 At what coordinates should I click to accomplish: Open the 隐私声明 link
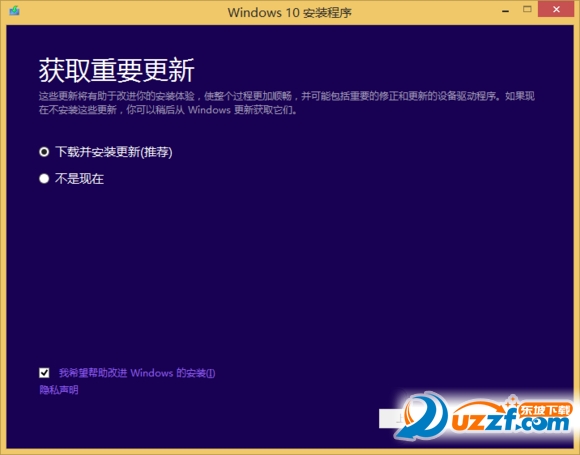tap(59, 390)
